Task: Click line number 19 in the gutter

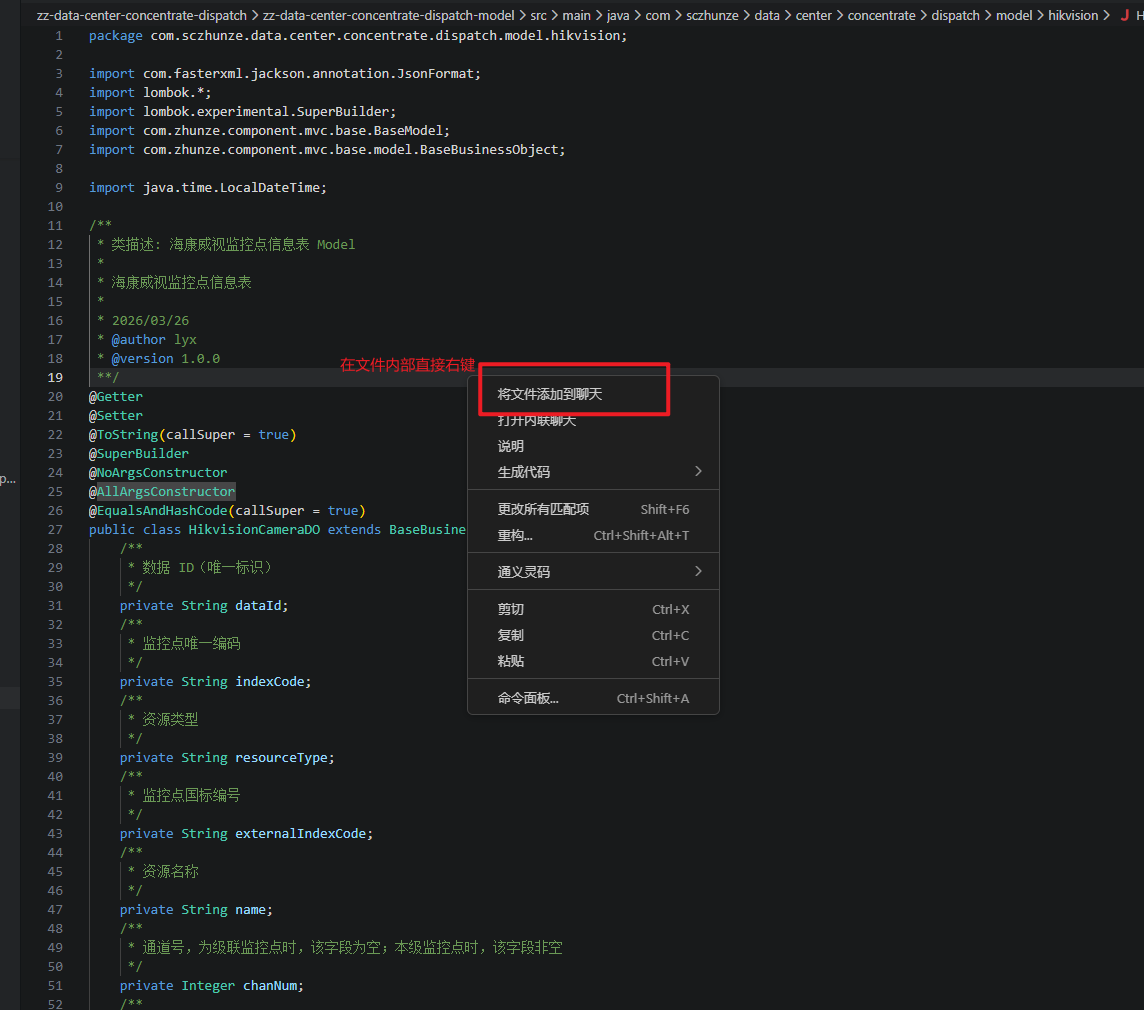Action: tap(55, 377)
